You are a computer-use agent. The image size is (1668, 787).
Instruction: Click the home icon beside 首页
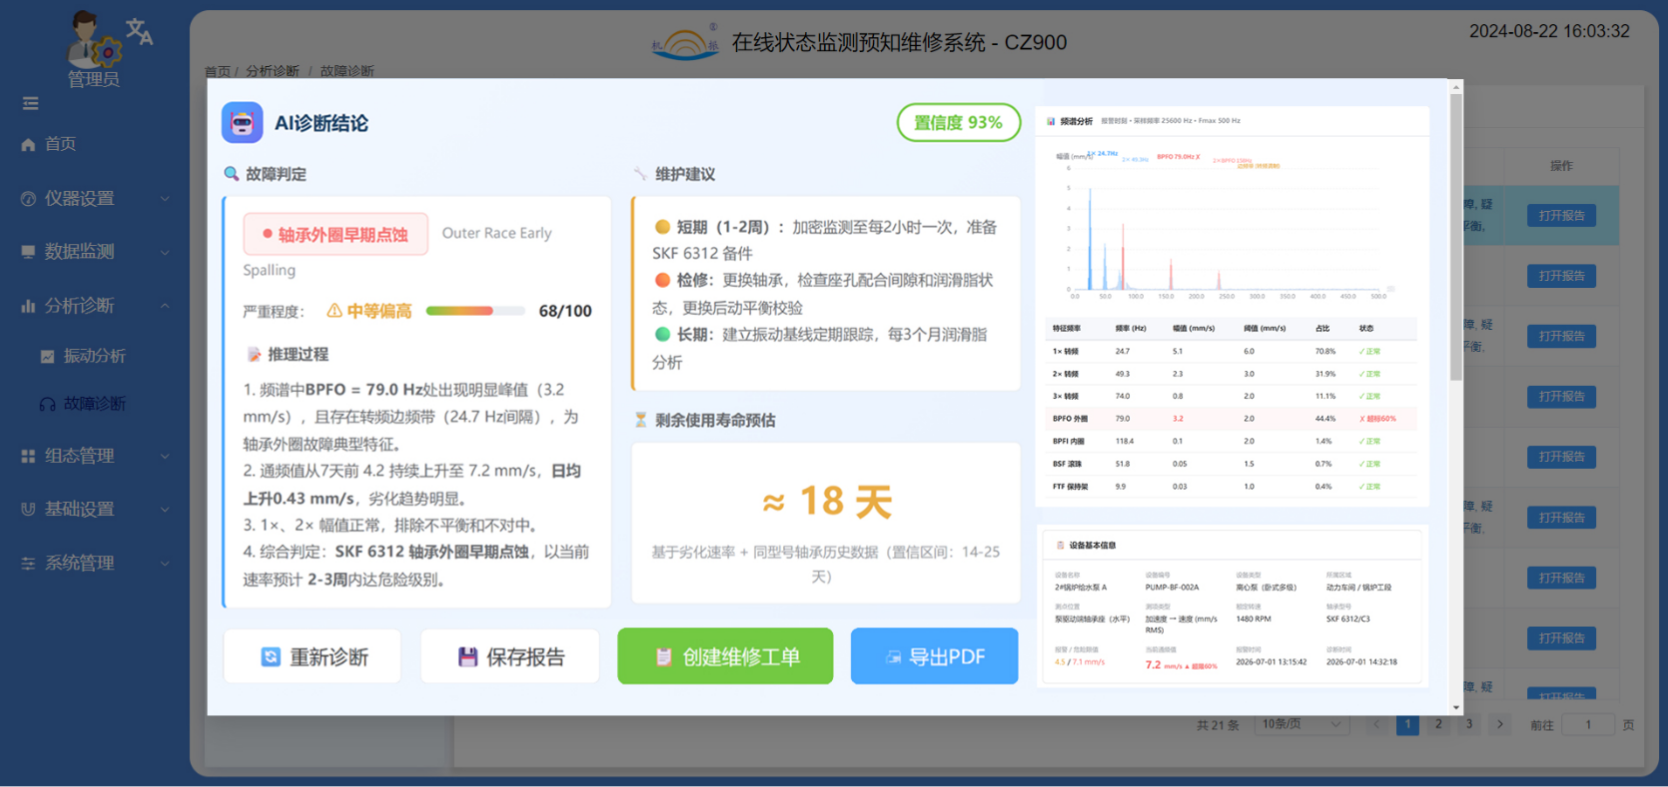pyautogui.click(x=28, y=144)
